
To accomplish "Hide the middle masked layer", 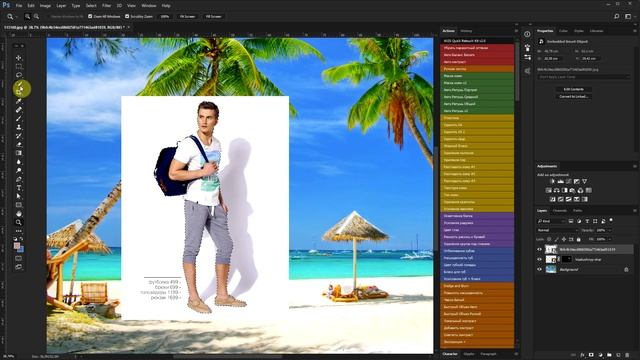I will (540, 259).
